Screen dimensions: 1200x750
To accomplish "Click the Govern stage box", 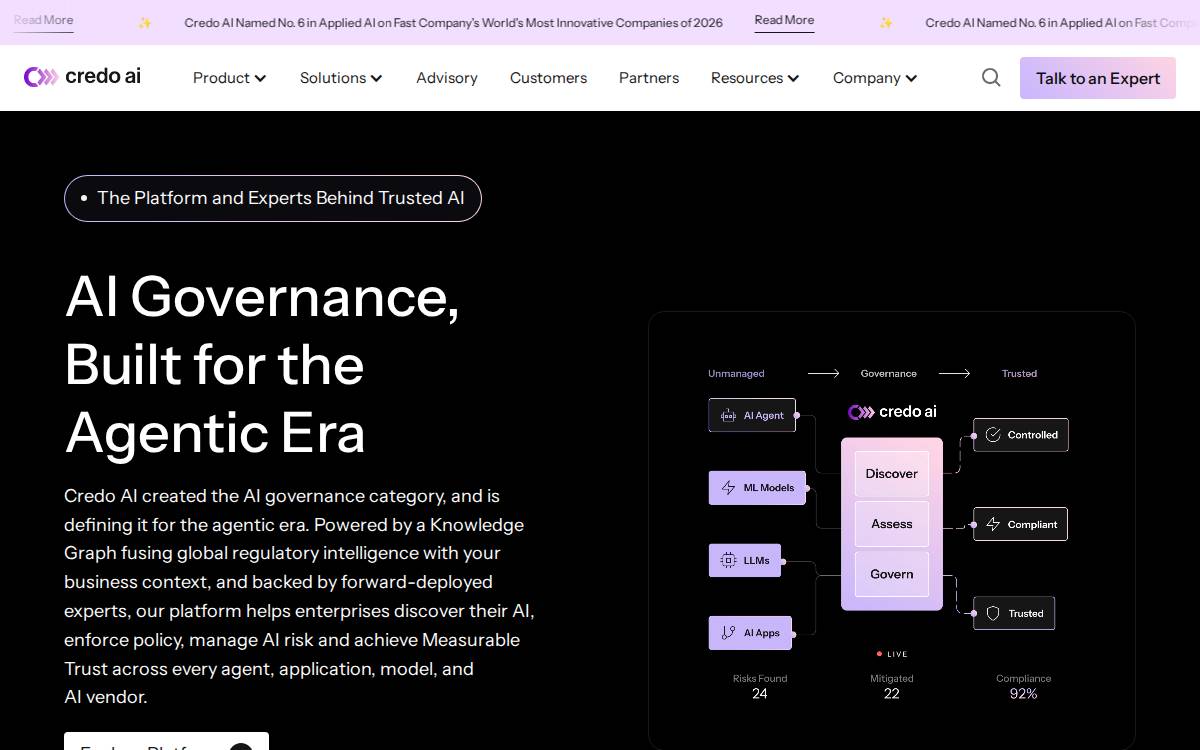I will pos(892,574).
